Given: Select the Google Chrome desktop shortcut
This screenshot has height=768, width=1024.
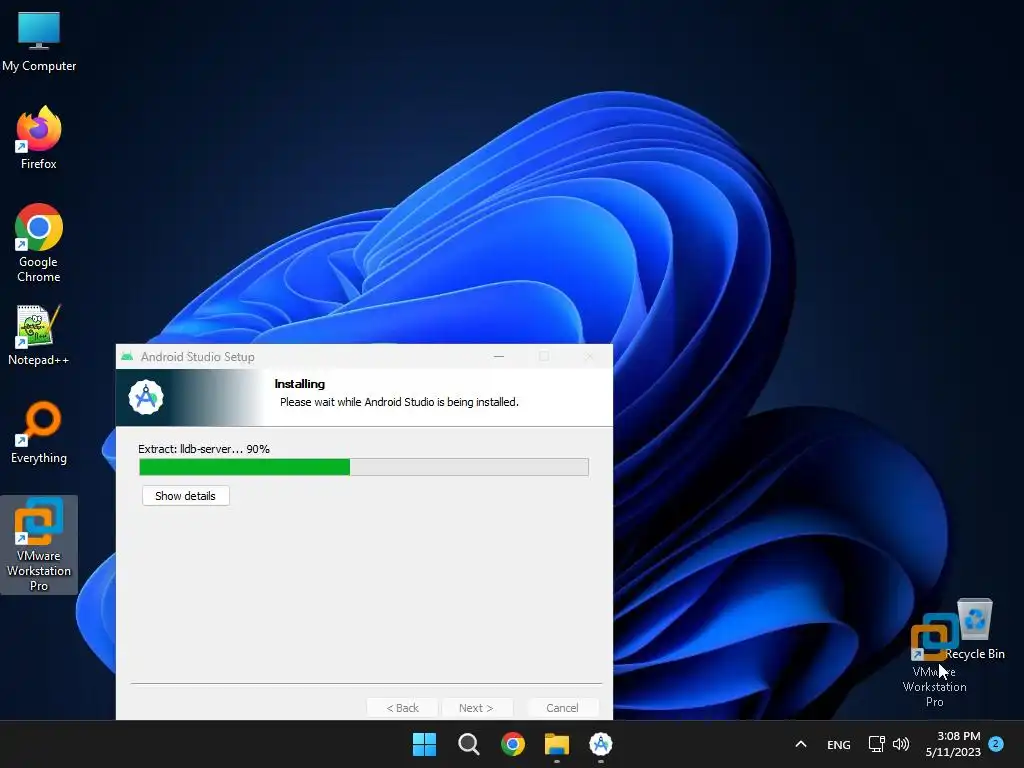Looking at the screenshot, I should pos(39,243).
